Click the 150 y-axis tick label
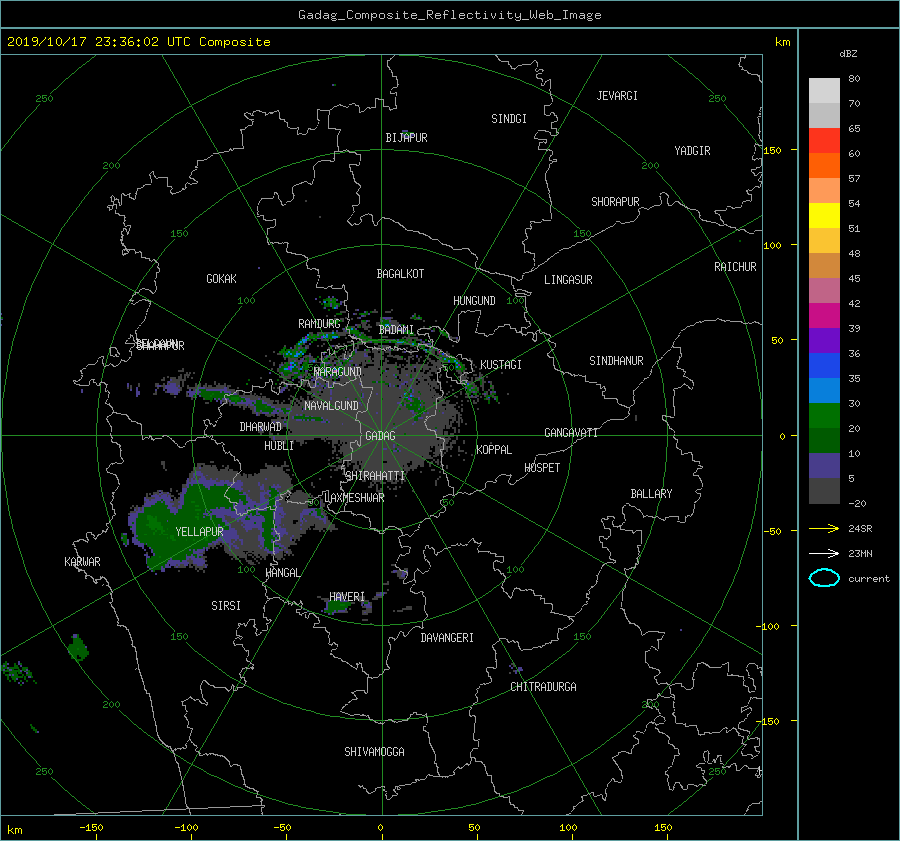Screen dimensions: 900x841 pos(773,150)
